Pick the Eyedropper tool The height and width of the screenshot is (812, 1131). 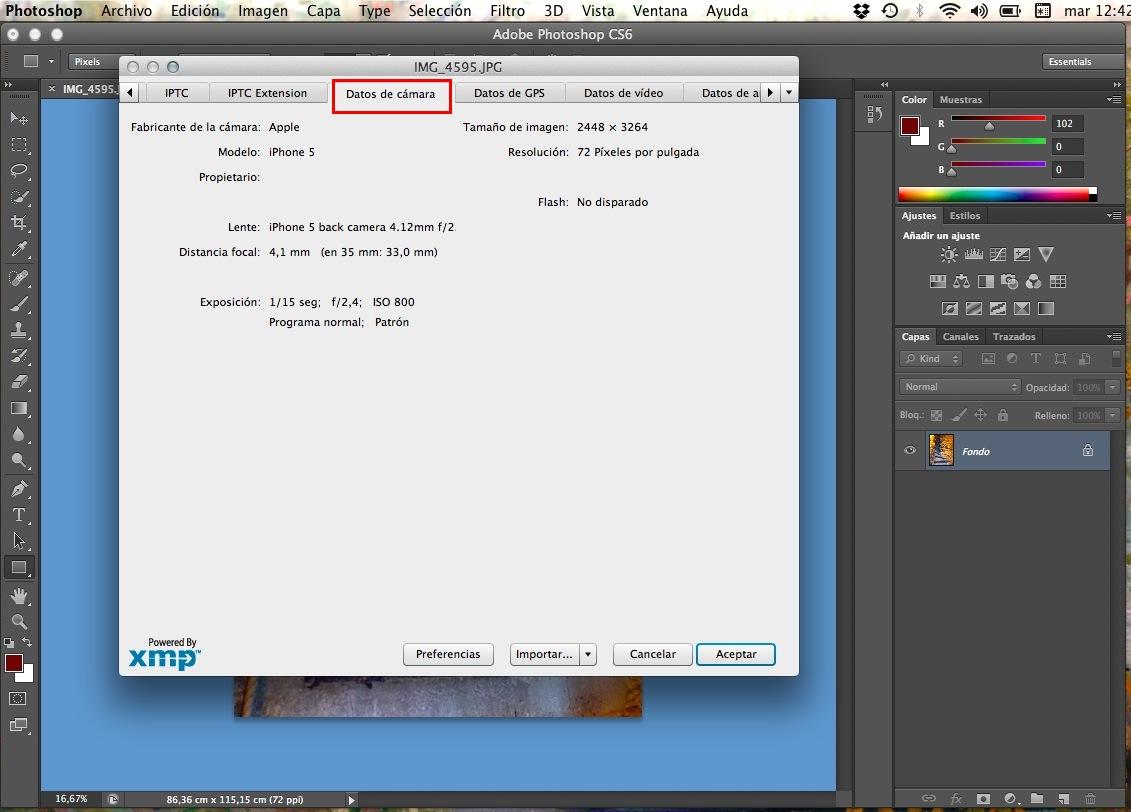pyautogui.click(x=19, y=249)
